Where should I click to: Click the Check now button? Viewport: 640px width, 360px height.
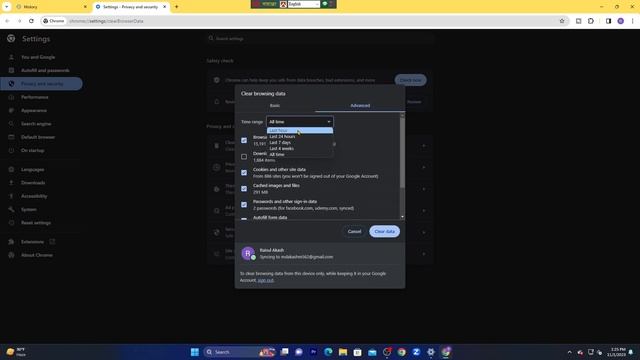[x=410, y=80]
